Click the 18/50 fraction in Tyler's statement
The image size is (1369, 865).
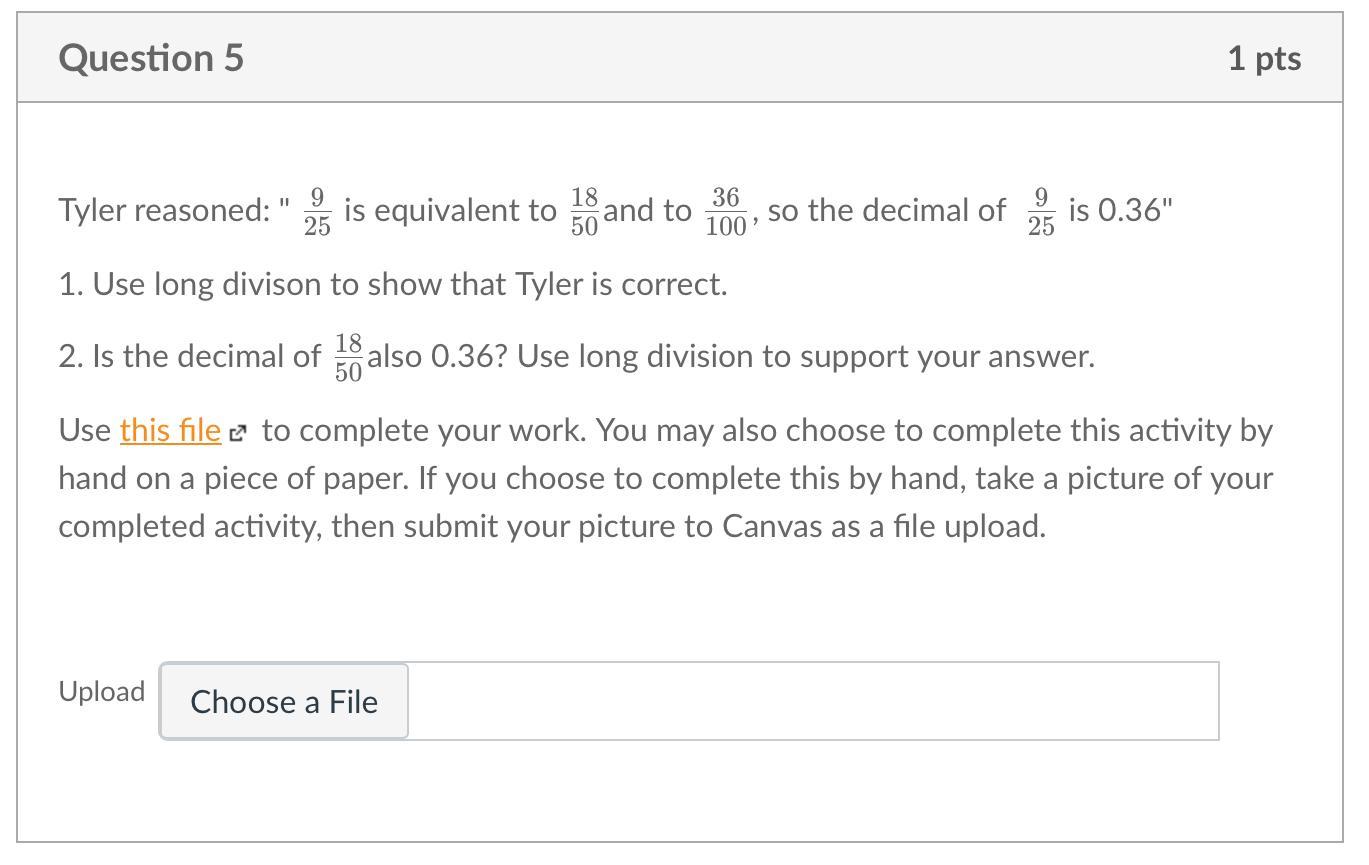tap(585, 211)
